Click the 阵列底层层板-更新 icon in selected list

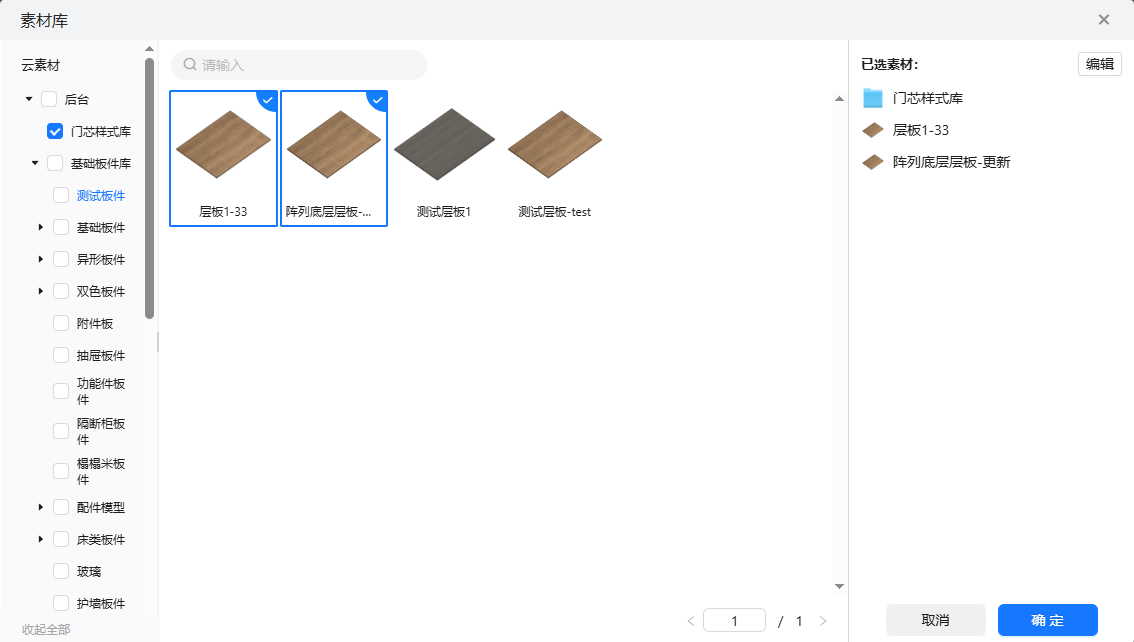coord(873,162)
